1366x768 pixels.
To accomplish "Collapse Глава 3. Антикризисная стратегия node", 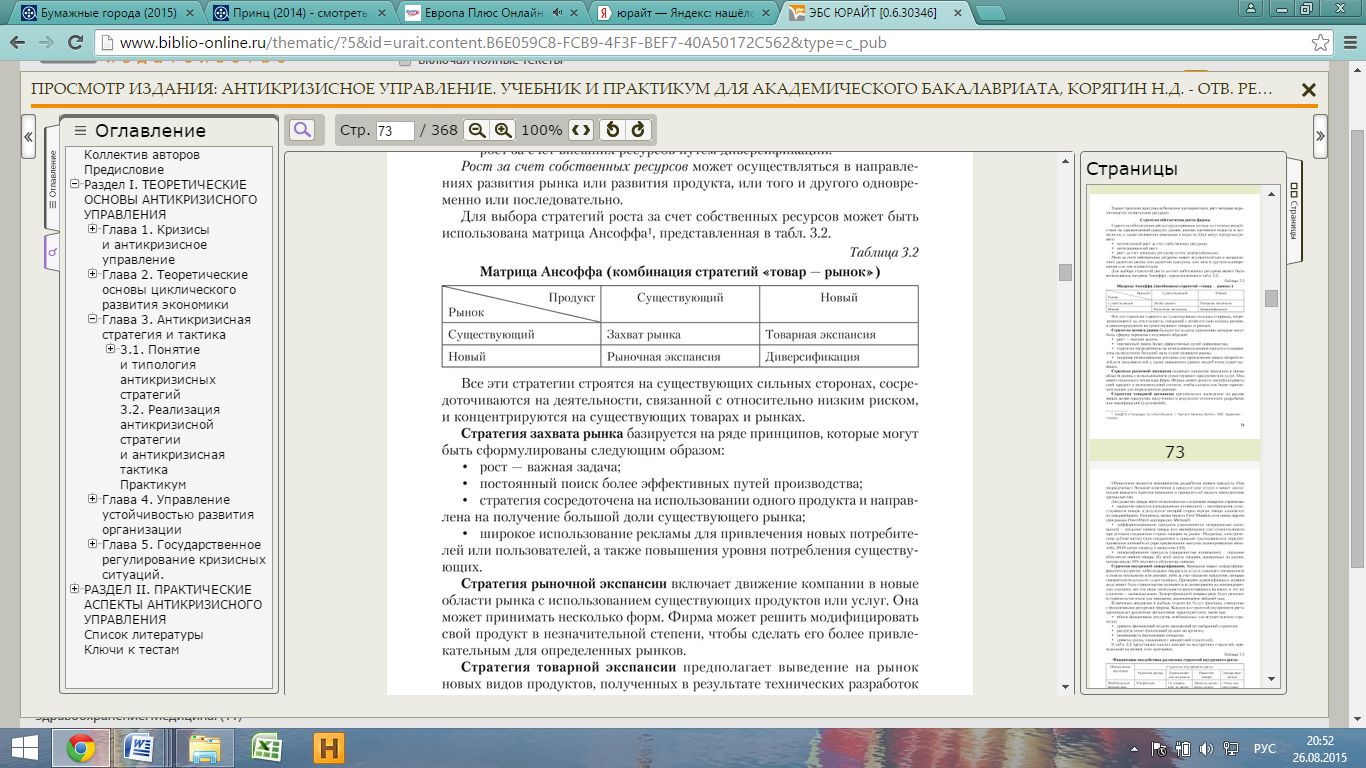I will point(93,320).
